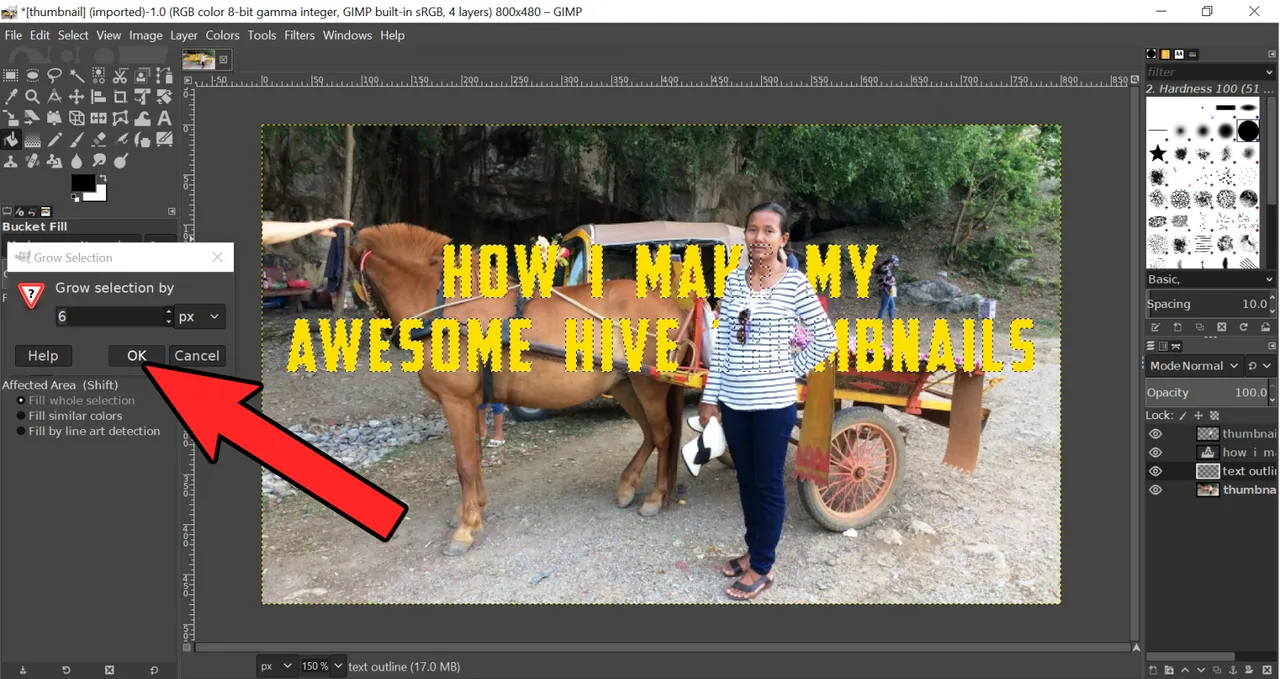Select the Pencil tool
Viewport: 1280px width, 679px height.
tap(54, 140)
